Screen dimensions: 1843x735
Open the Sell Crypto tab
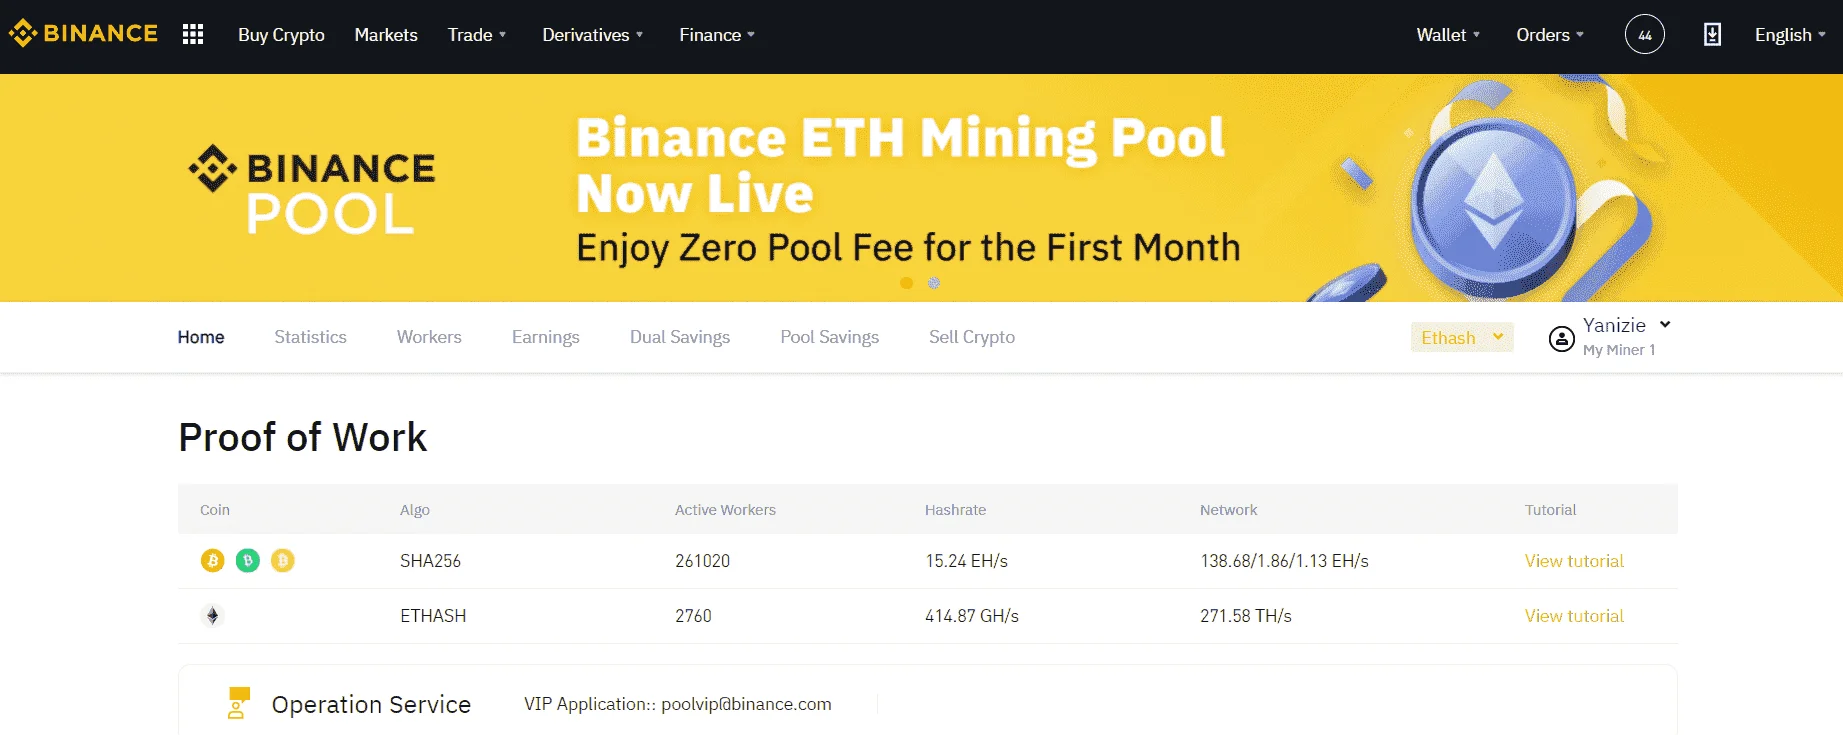click(x=972, y=337)
